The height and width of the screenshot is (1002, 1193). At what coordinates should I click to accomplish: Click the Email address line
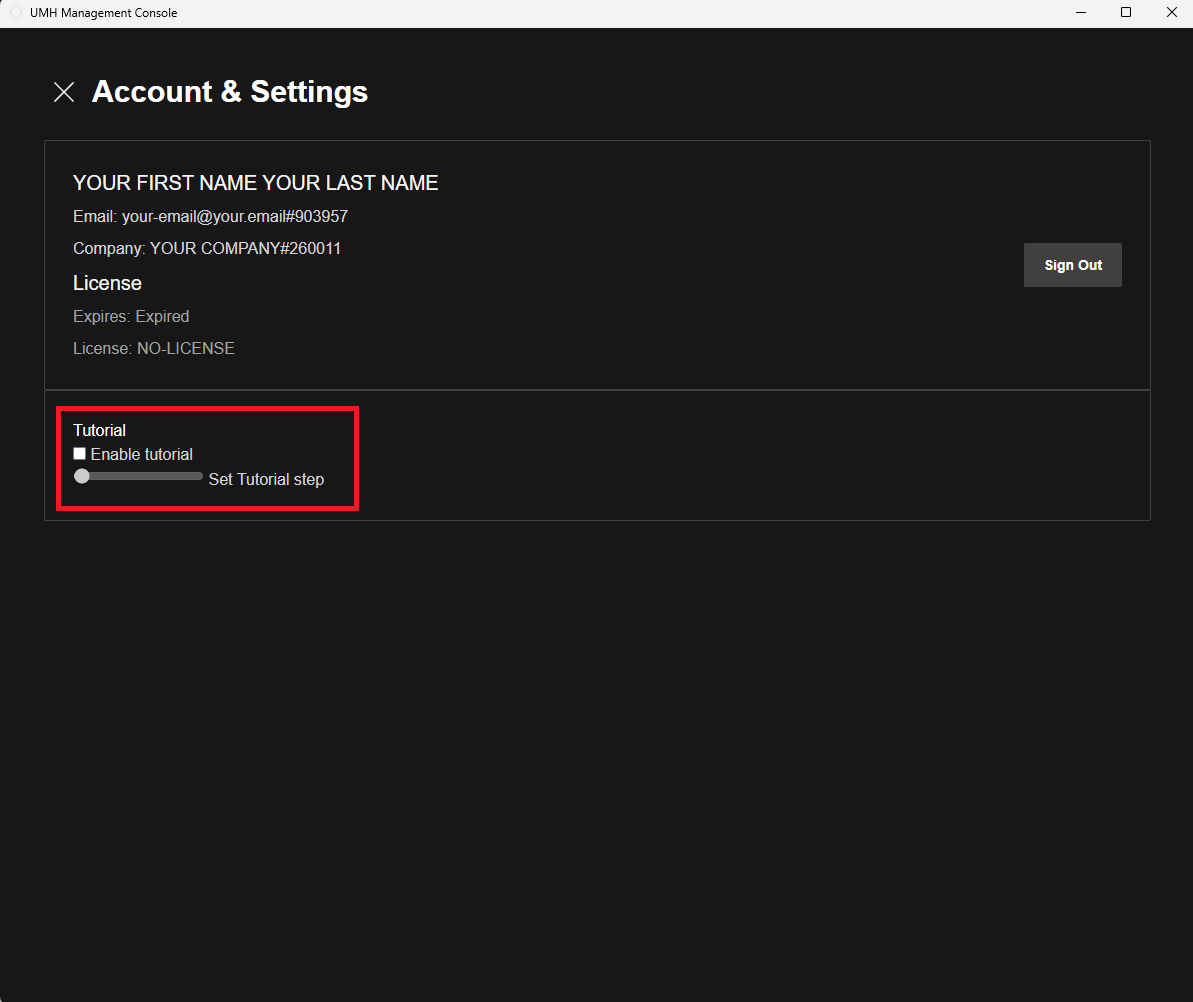point(210,216)
